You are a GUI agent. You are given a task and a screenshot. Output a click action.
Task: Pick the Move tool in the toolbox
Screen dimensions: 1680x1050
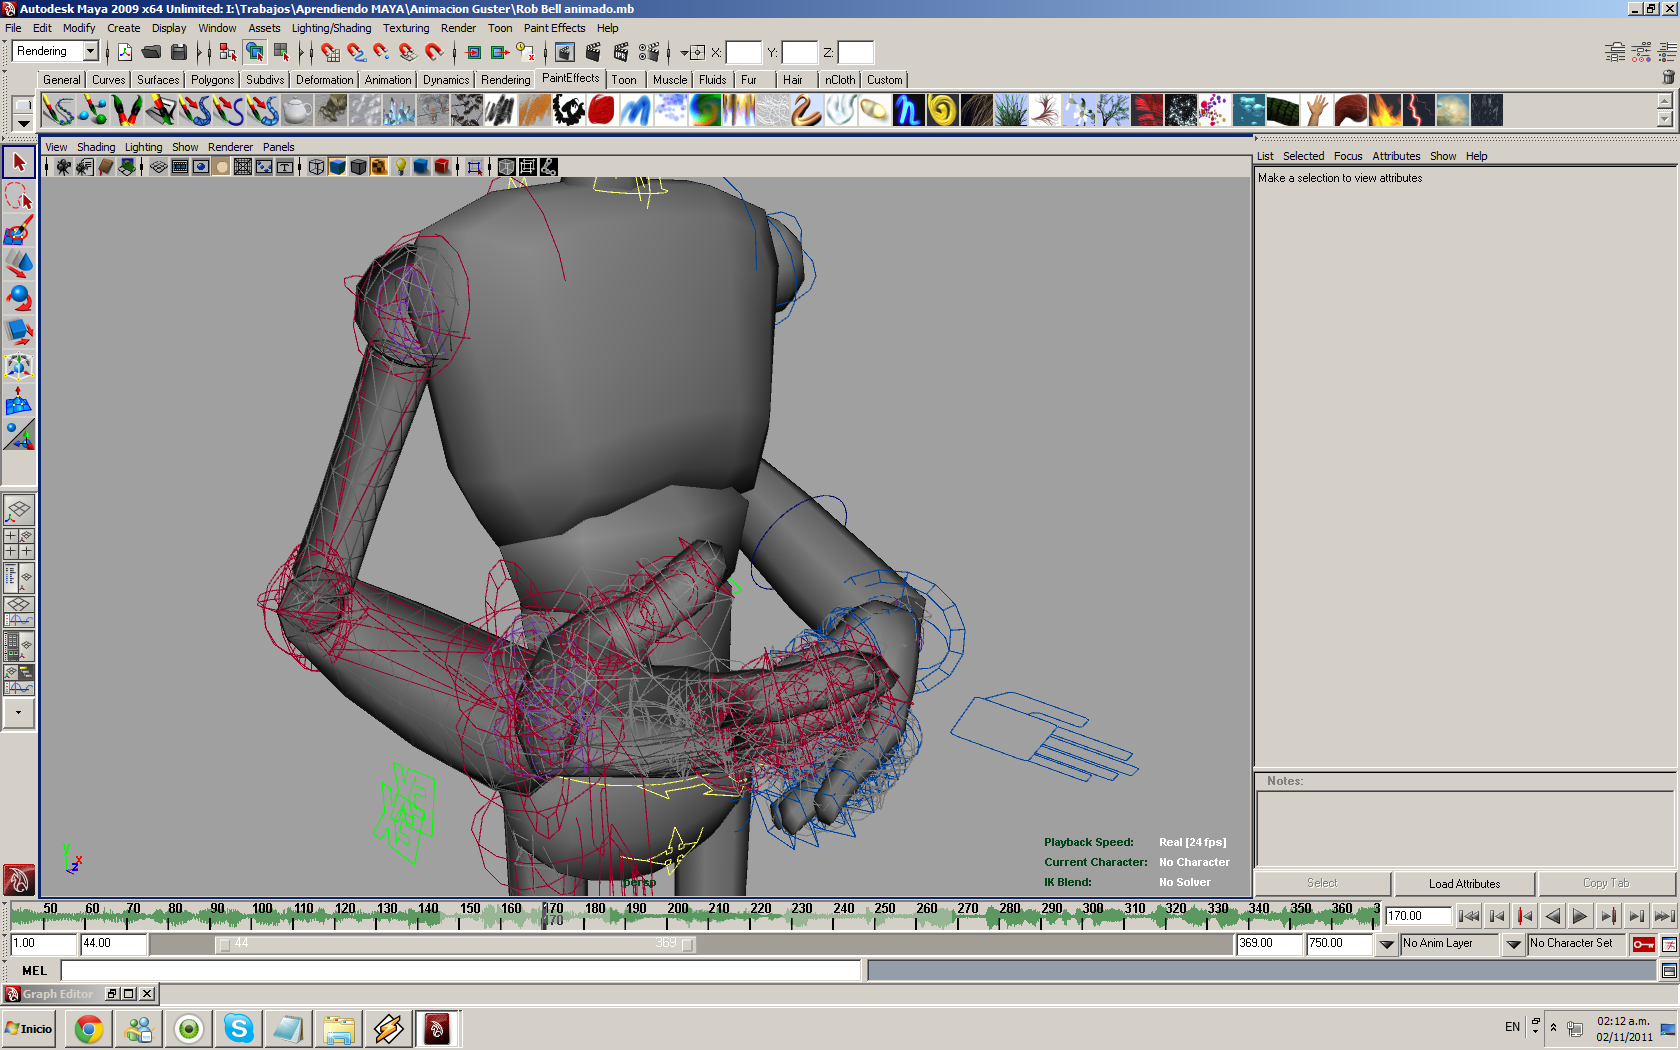click(19, 264)
